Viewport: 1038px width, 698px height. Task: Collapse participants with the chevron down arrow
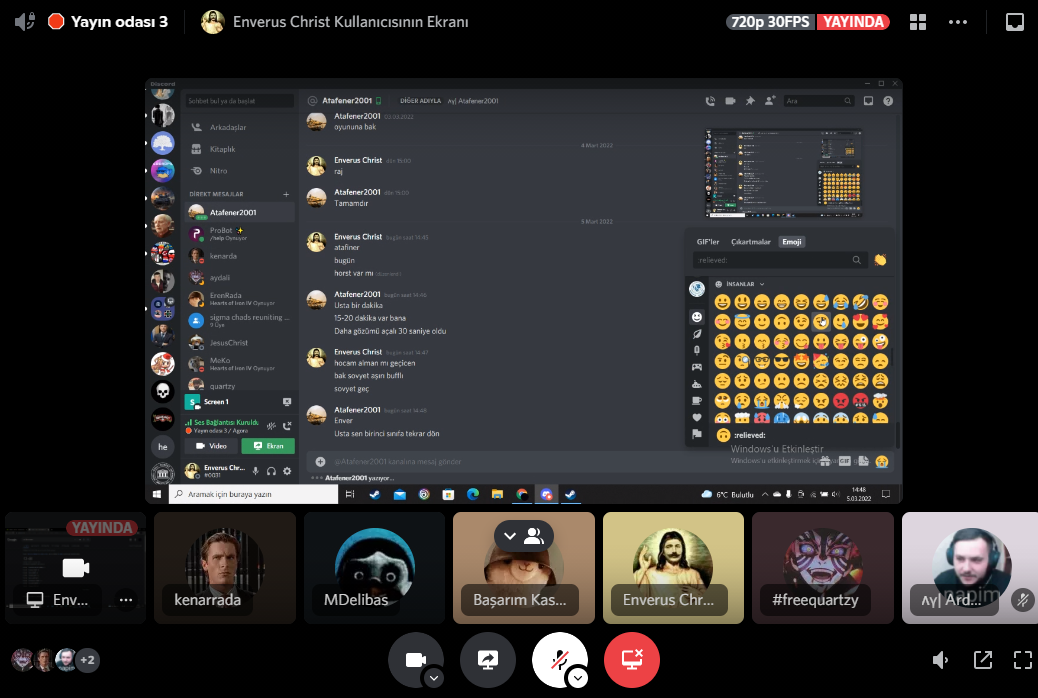click(x=510, y=536)
